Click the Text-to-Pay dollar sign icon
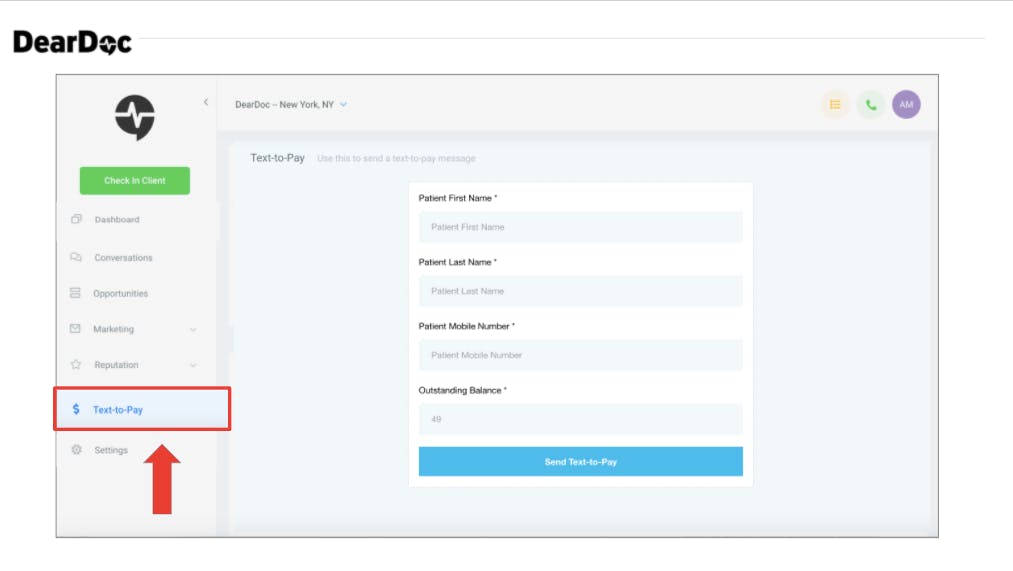Screen dimensions: 1013x571 (x=76, y=409)
